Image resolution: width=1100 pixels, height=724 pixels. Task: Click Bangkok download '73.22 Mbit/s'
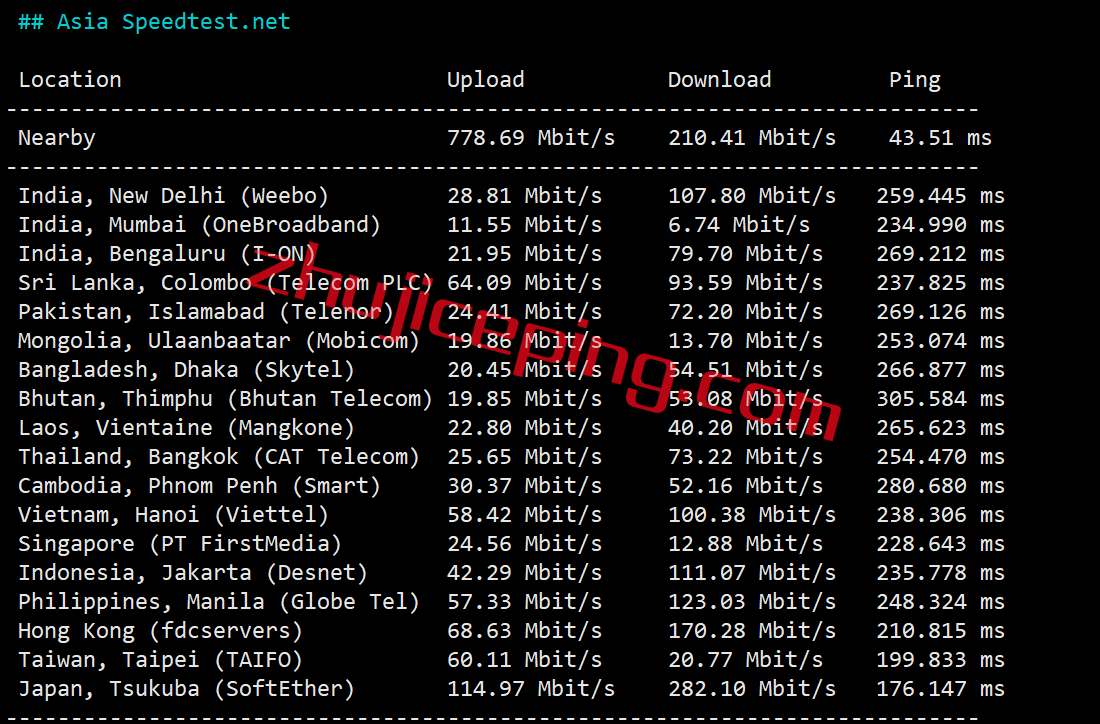pyautogui.click(x=745, y=457)
